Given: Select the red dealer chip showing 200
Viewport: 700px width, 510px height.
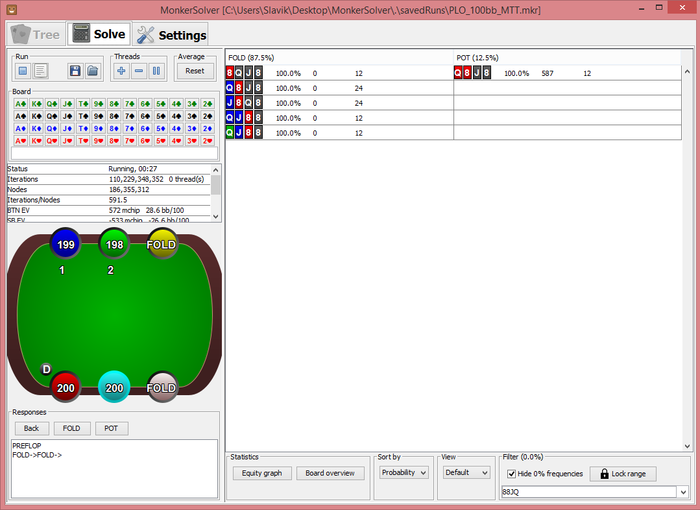Looking at the screenshot, I should (65, 387).
